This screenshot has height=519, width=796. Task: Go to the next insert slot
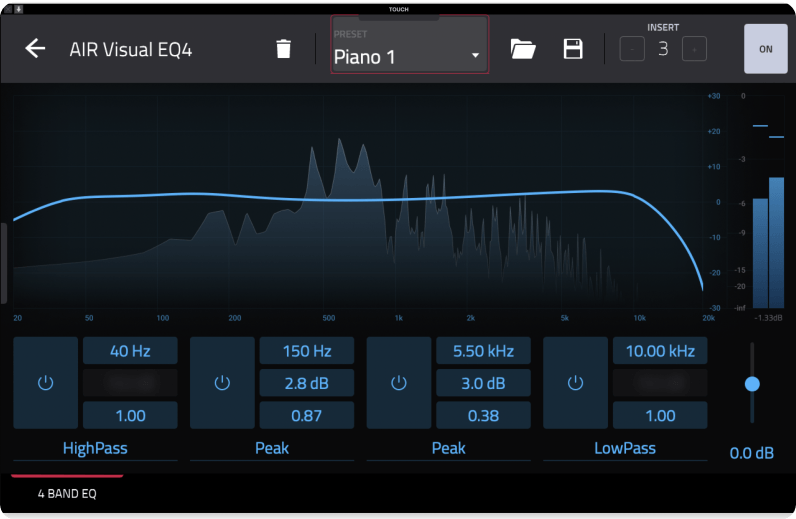[694, 48]
